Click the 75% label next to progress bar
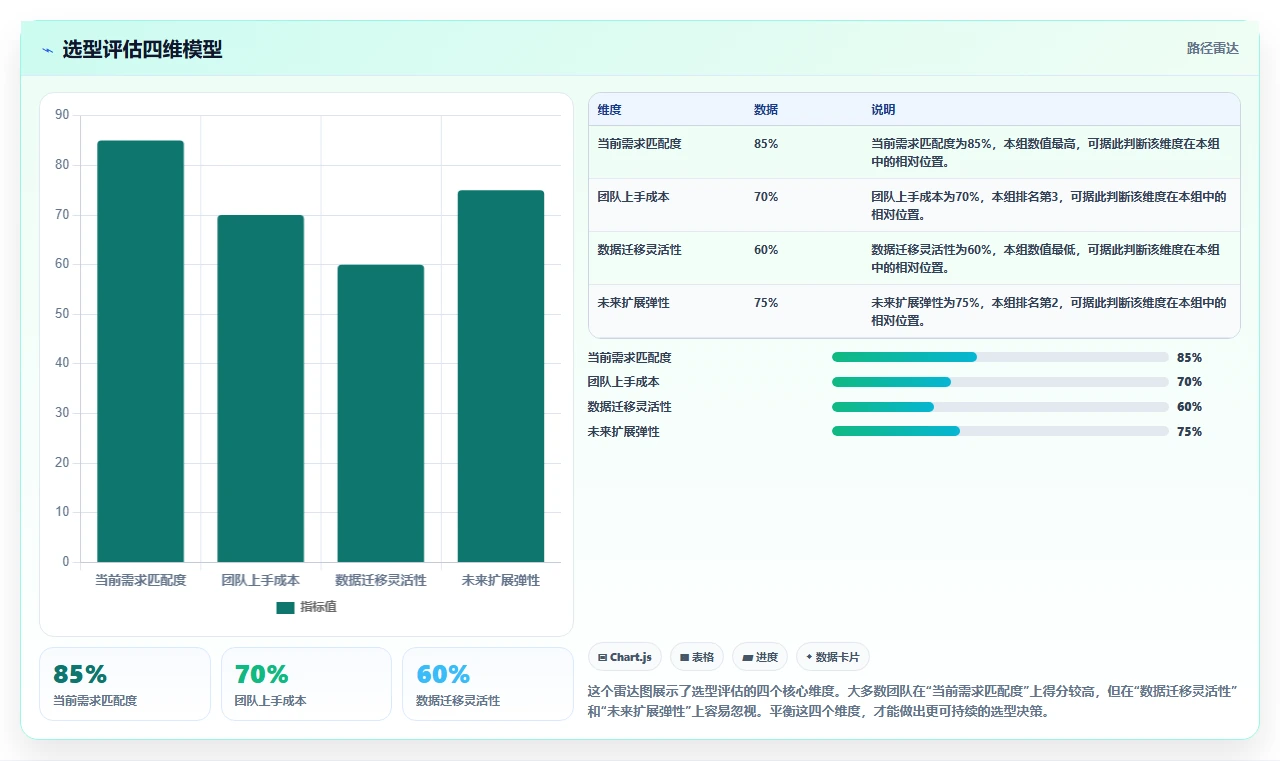This screenshot has width=1280, height=761. (x=1189, y=432)
